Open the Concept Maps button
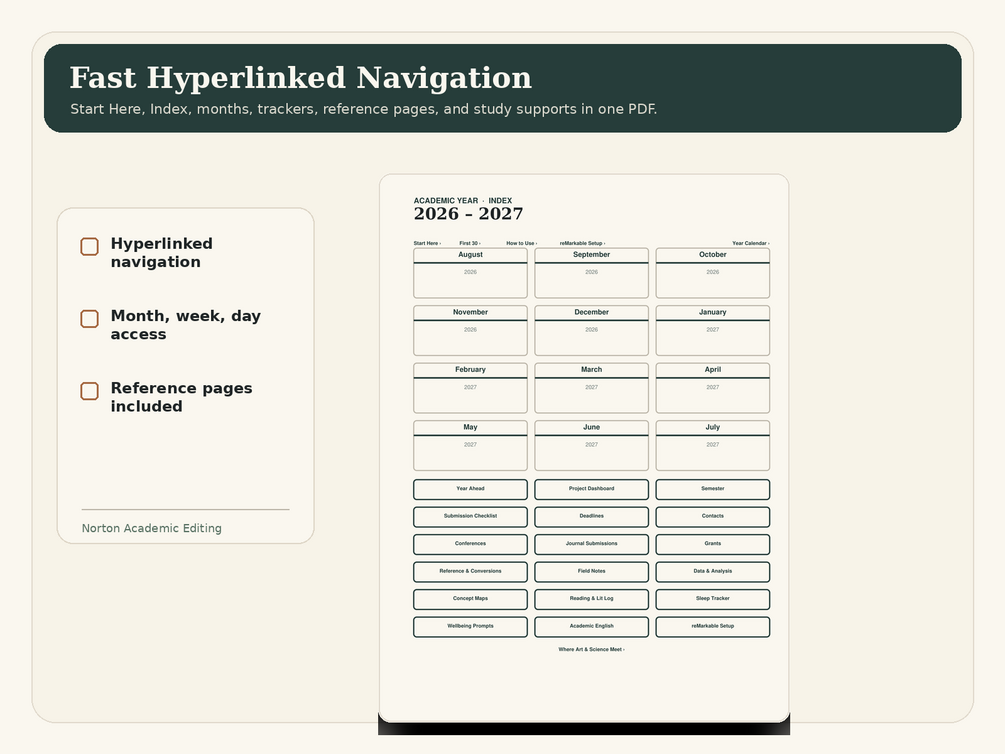The image size is (1005, 754). (x=470, y=599)
